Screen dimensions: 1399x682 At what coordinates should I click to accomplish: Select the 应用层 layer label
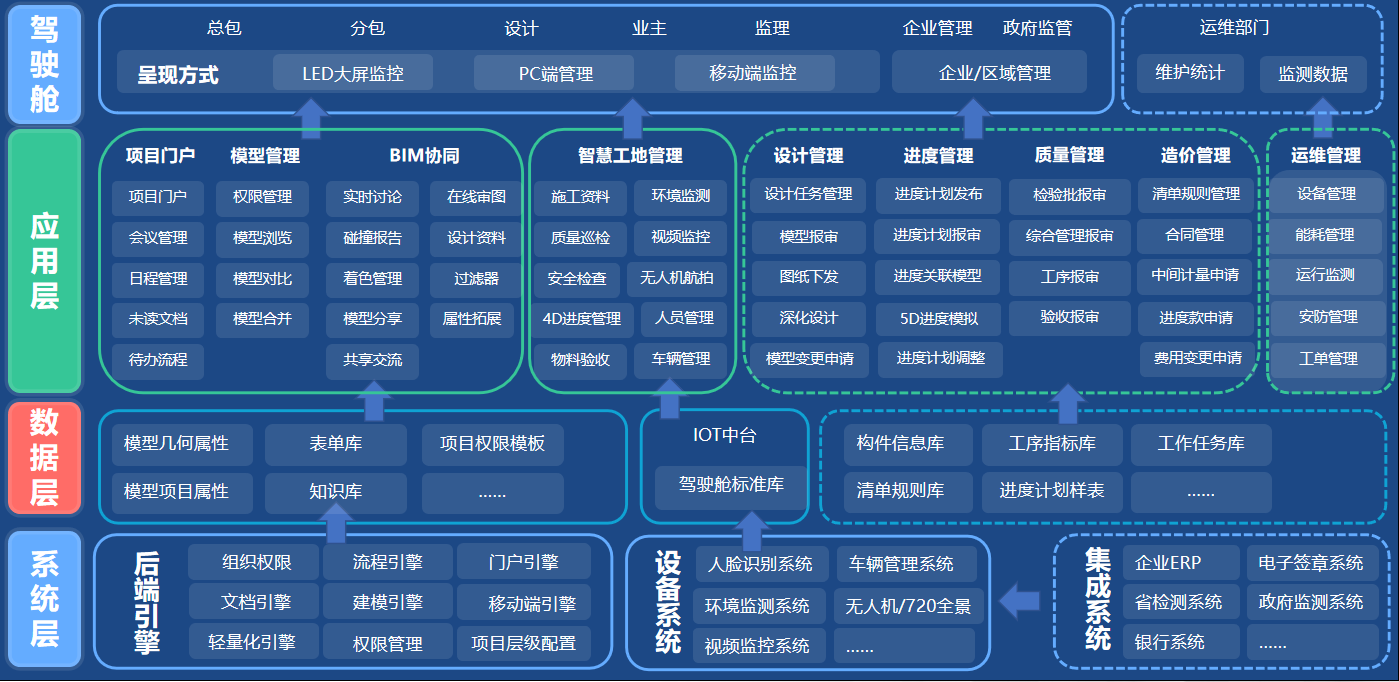[44, 260]
